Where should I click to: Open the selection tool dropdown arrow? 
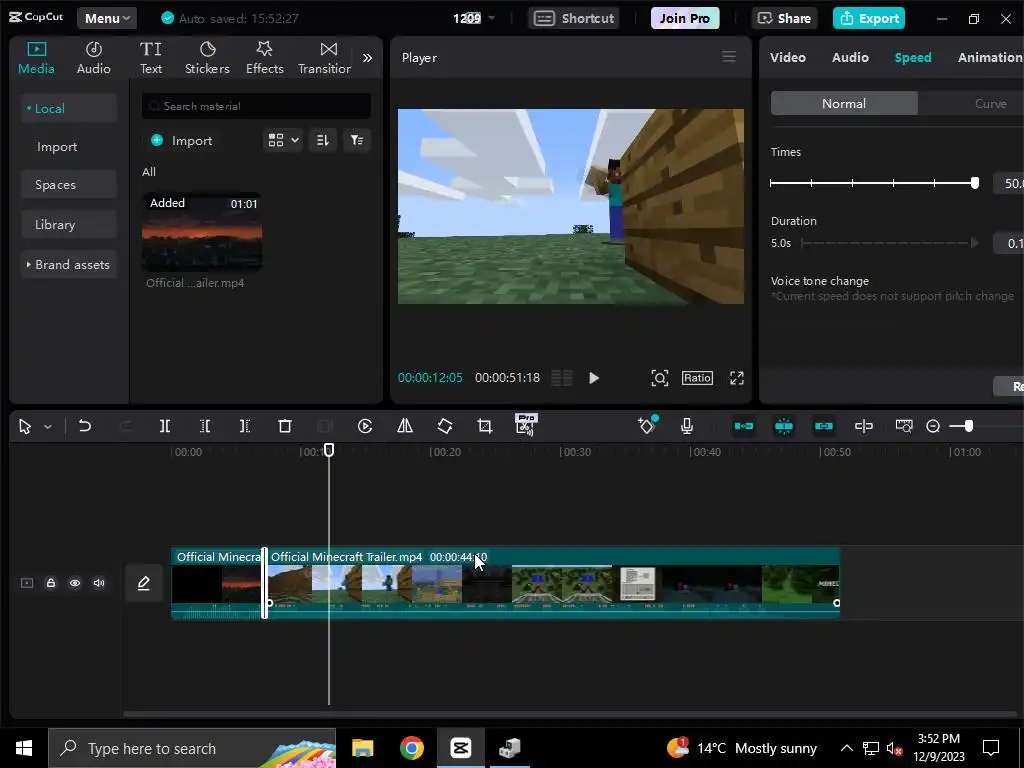(48, 426)
